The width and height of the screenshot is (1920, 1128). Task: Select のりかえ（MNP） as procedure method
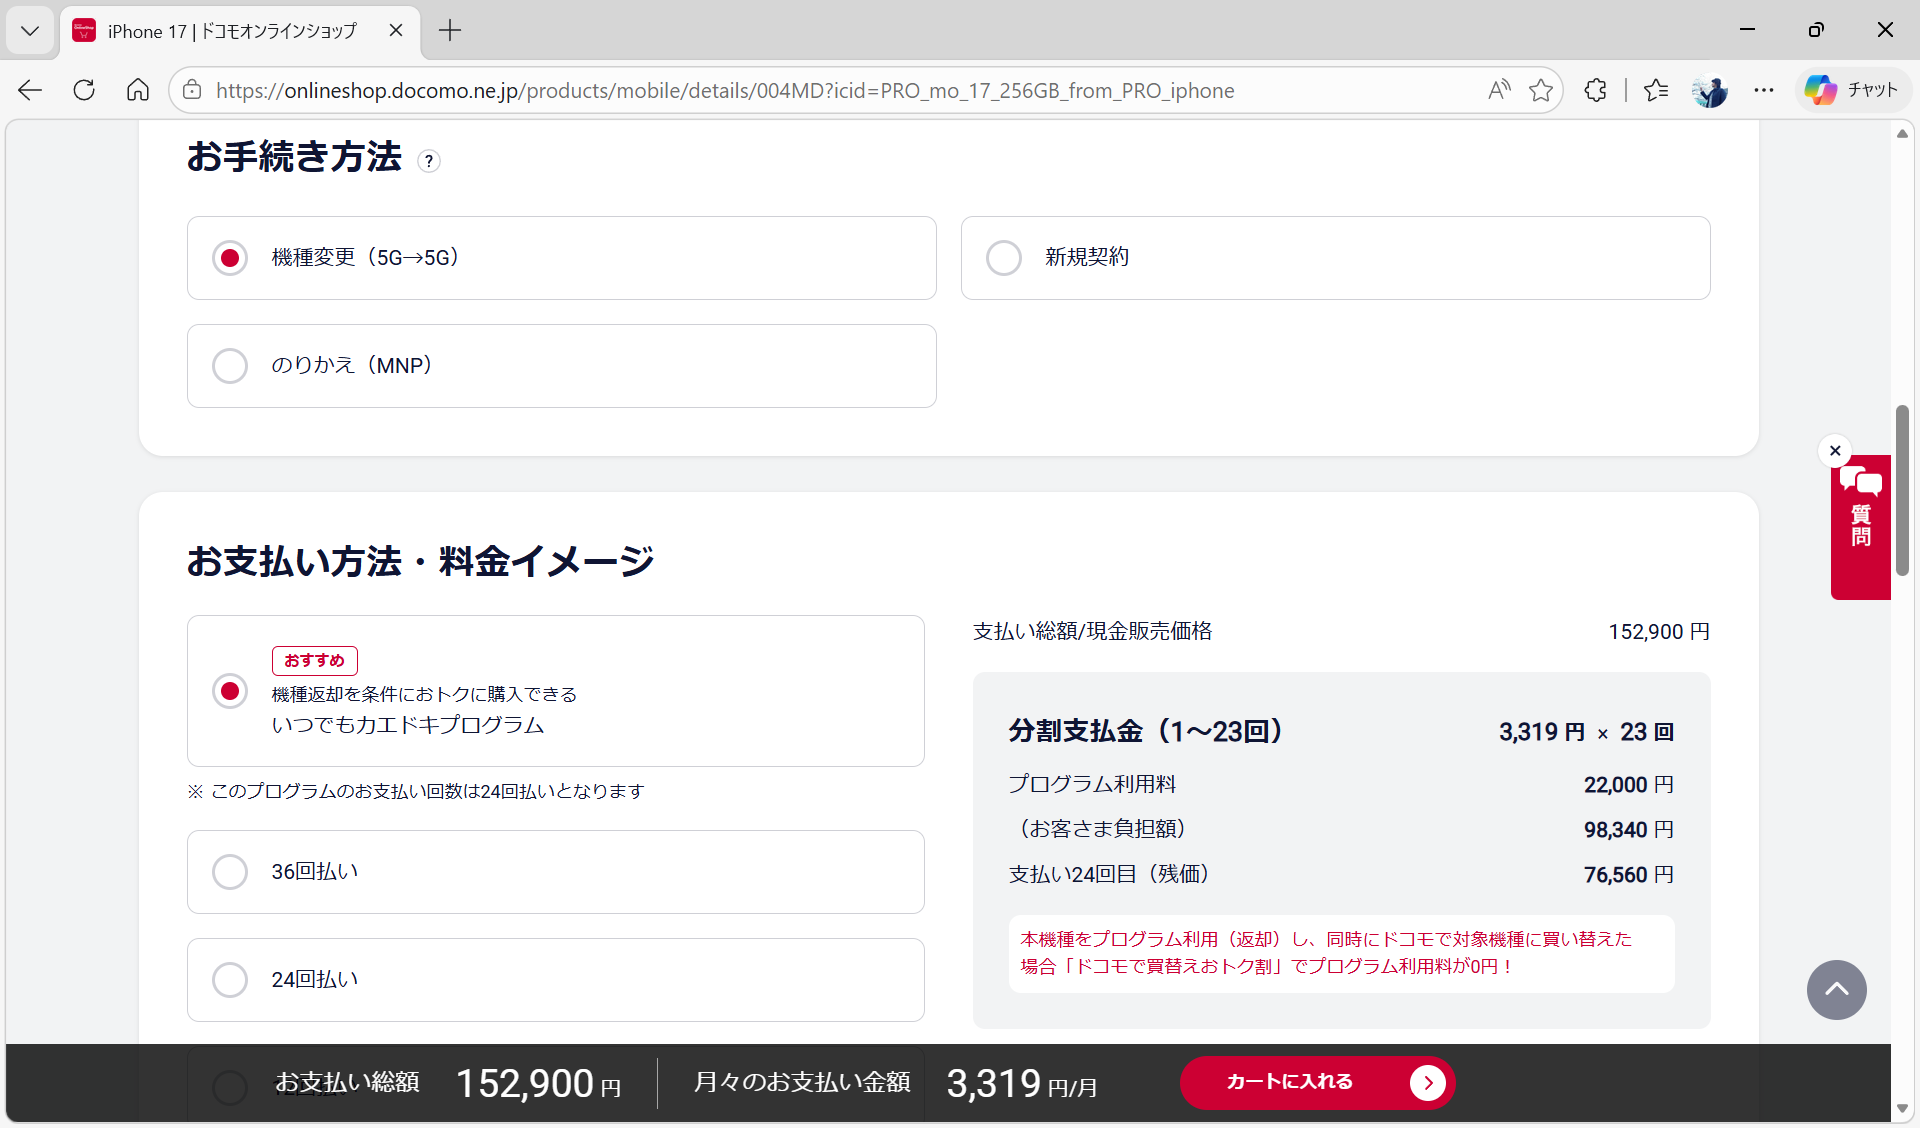230,365
